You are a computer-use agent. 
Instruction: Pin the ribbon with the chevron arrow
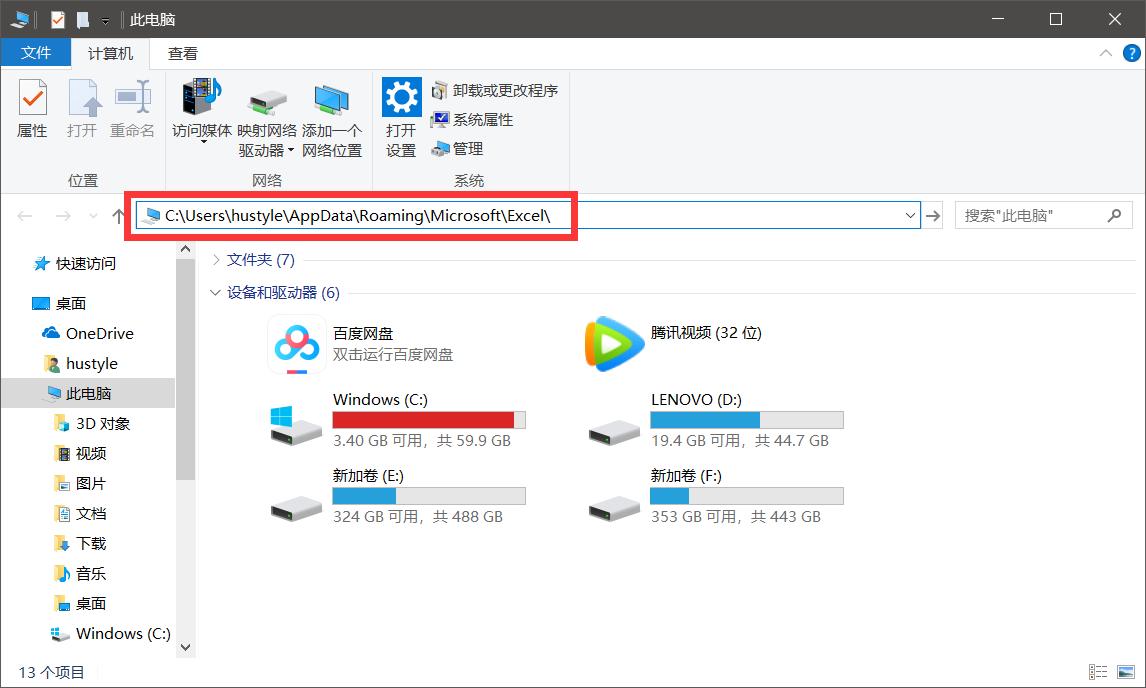point(1105,53)
